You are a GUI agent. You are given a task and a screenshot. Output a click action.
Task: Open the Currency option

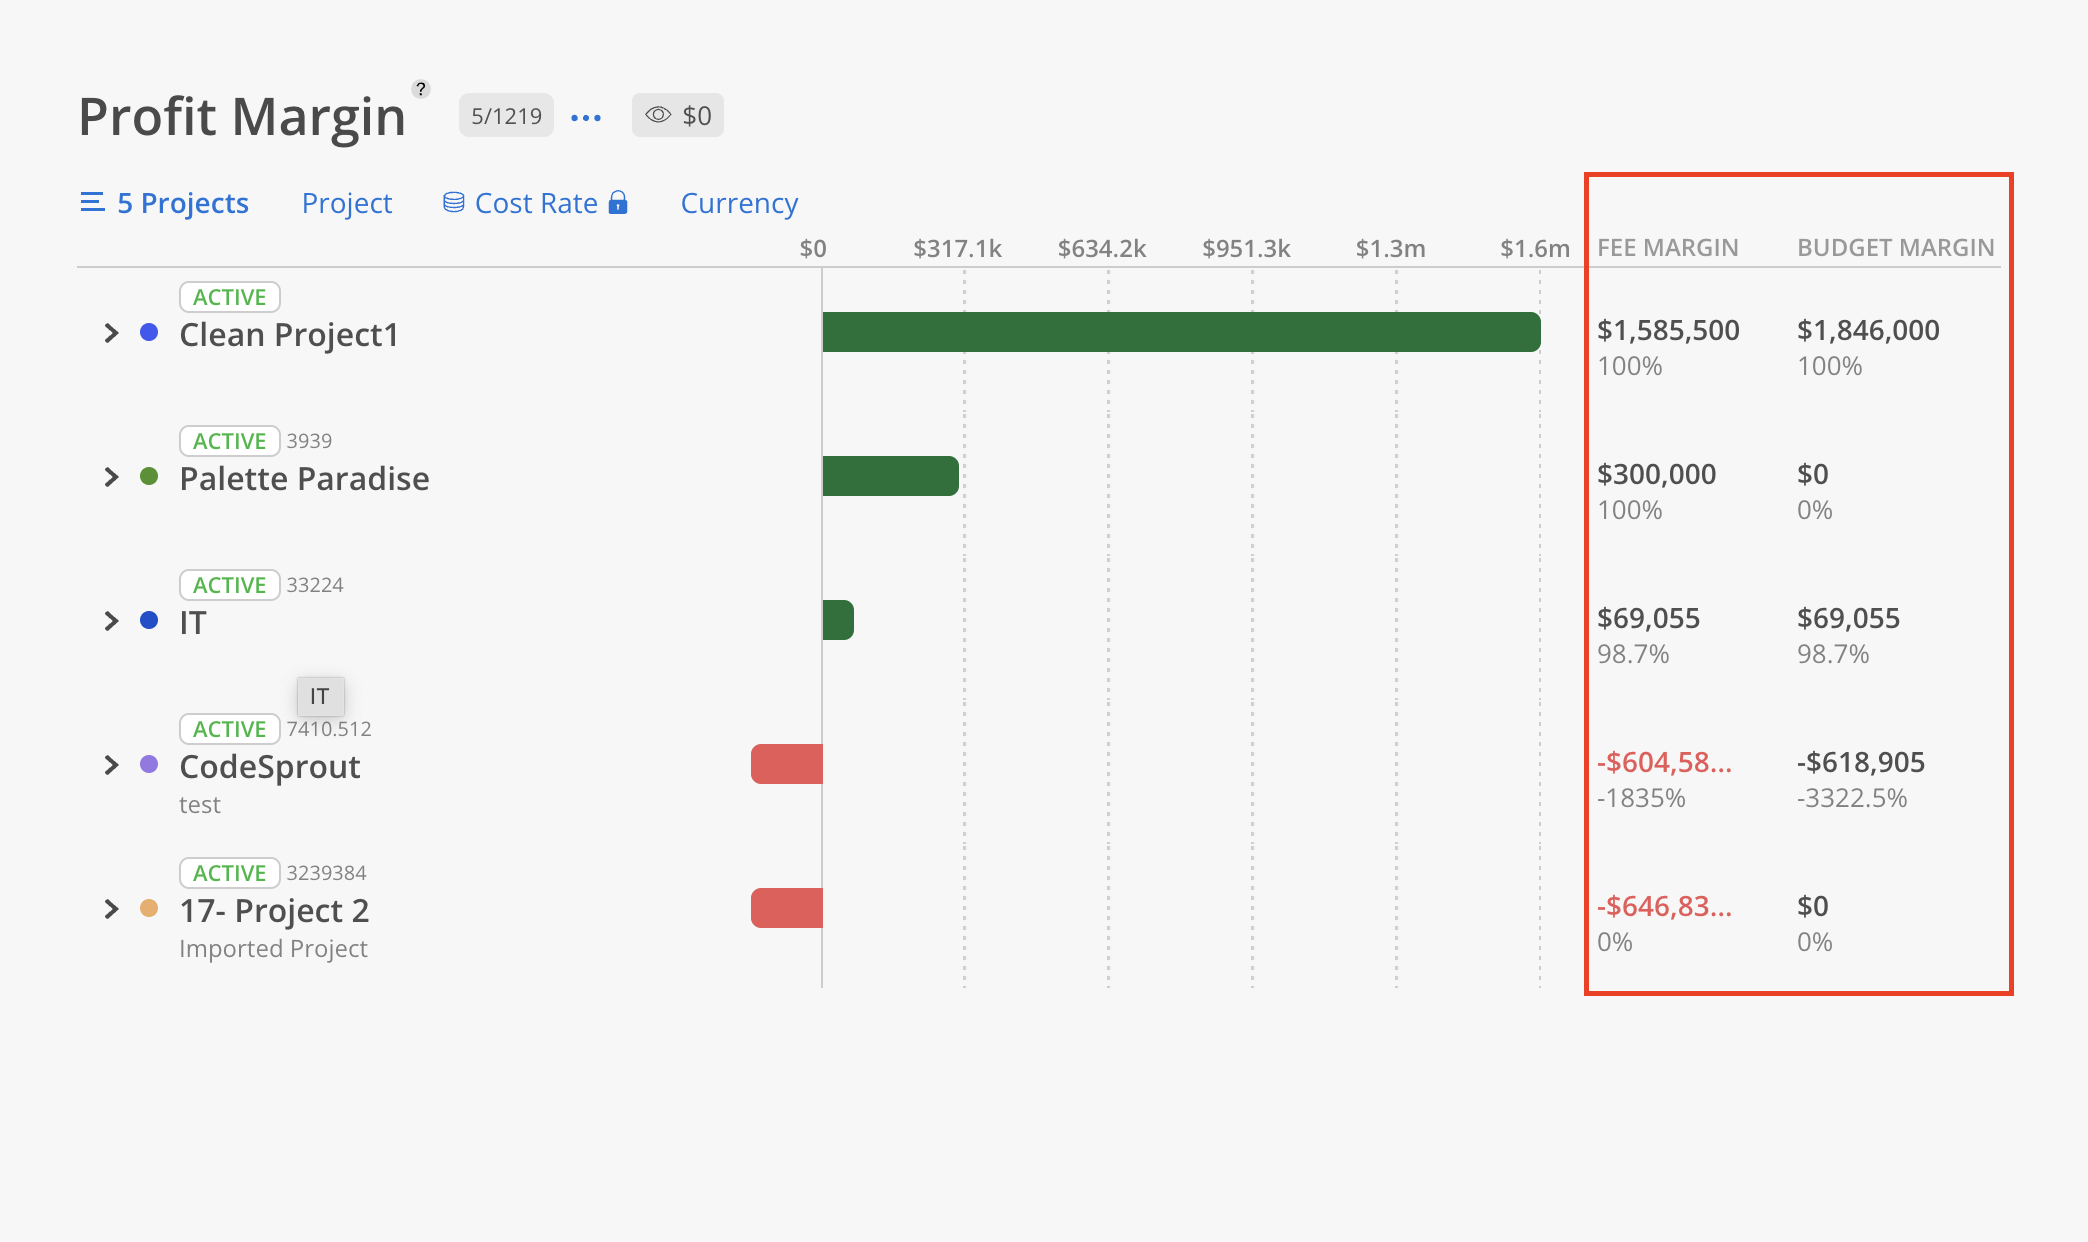tap(739, 203)
